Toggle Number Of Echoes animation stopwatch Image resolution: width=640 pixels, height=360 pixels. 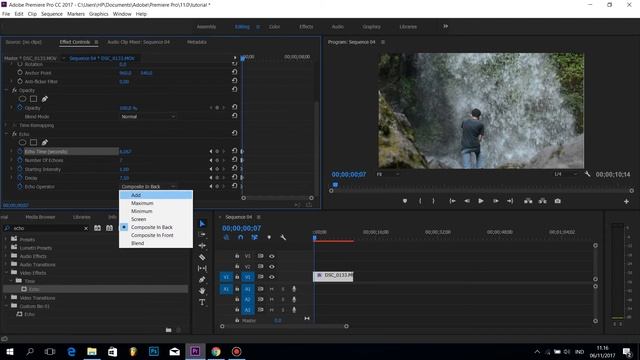point(20,160)
